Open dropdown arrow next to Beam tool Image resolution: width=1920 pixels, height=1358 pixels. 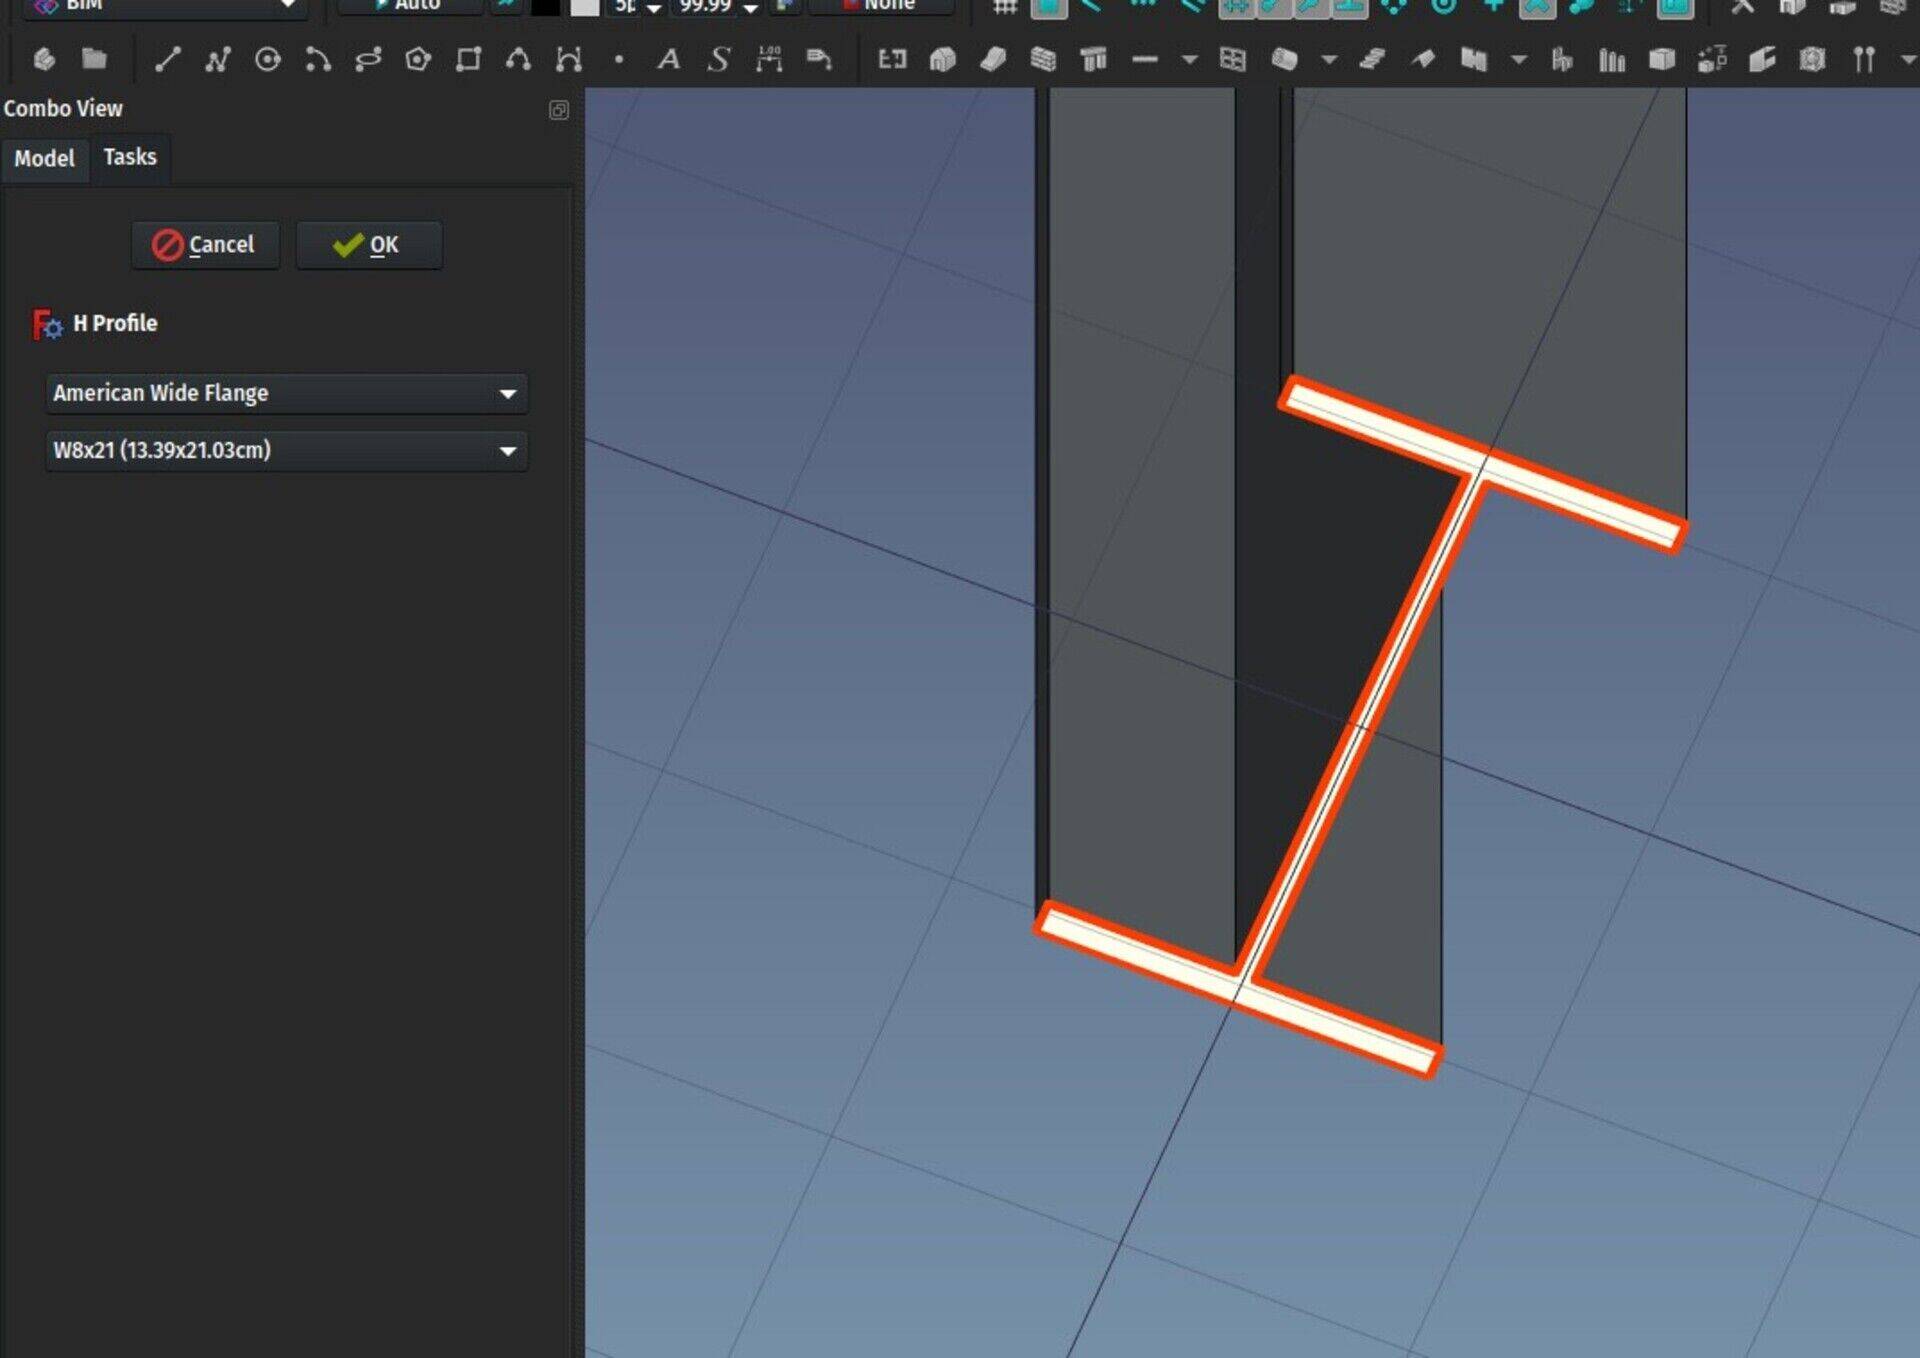click(1189, 60)
